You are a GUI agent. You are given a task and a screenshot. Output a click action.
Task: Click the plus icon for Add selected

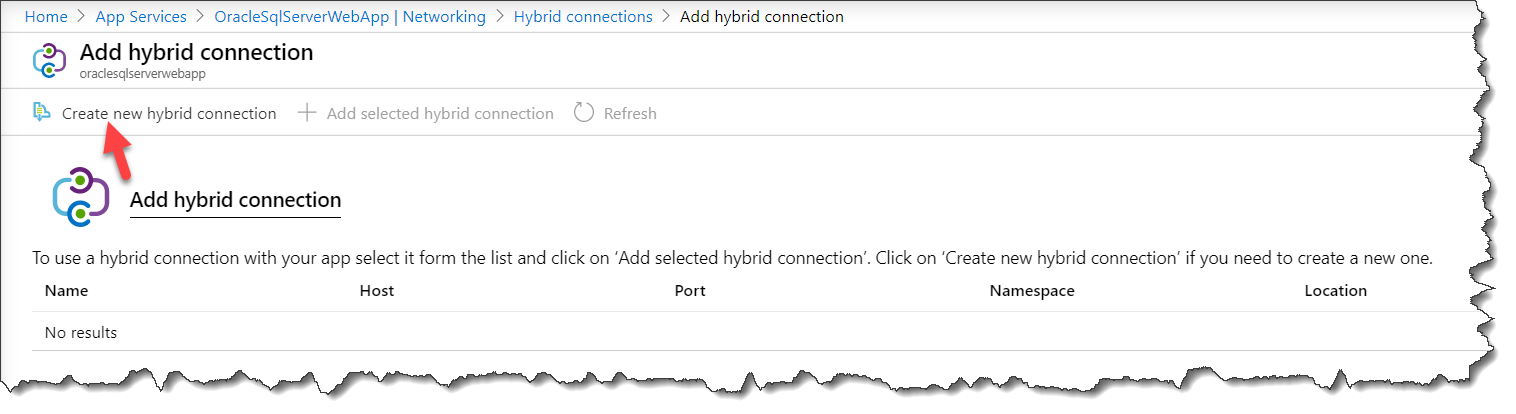coord(307,113)
